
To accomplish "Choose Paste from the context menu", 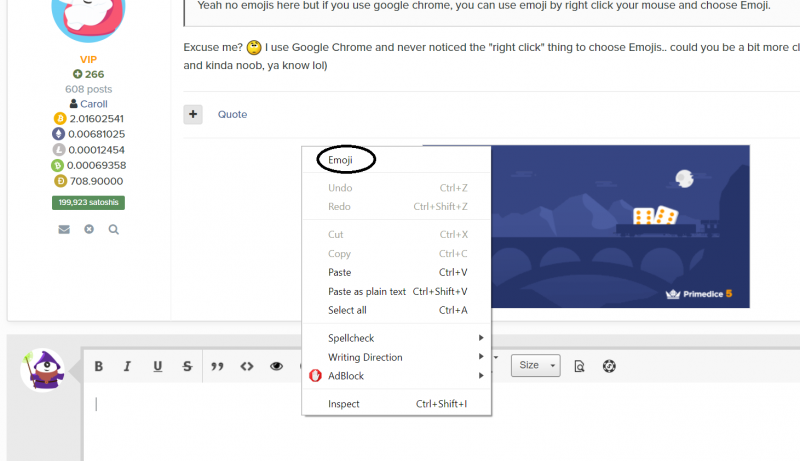I will click(x=397, y=272).
